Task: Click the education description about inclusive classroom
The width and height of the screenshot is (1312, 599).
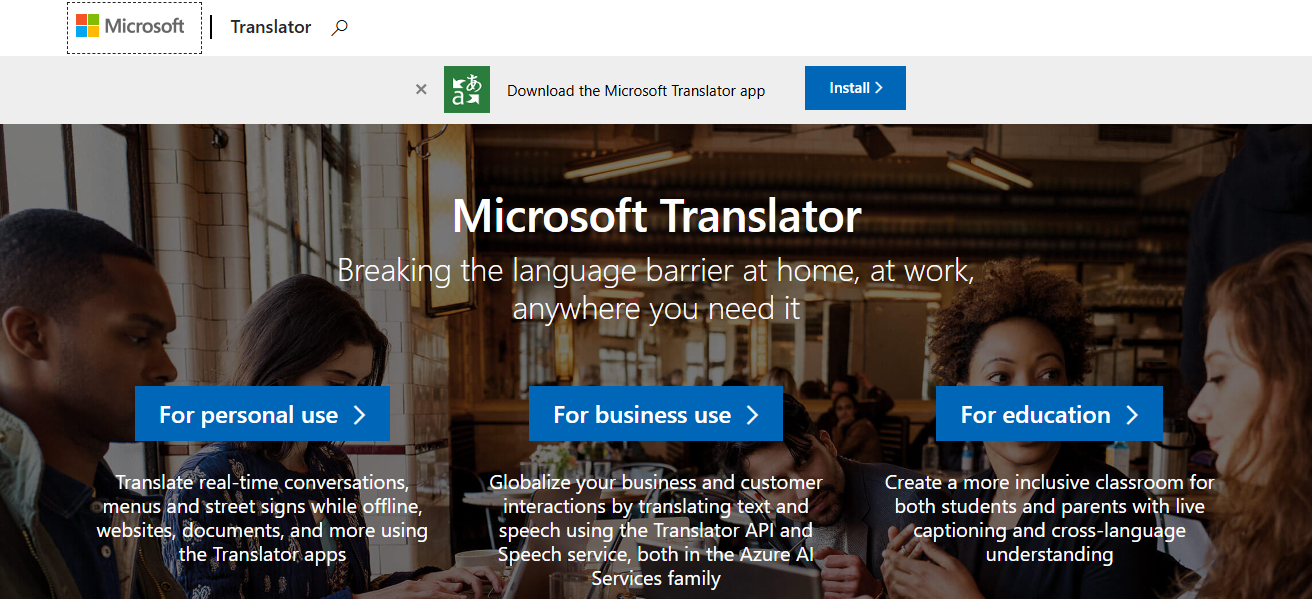Action: click(x=1049, y=518)
